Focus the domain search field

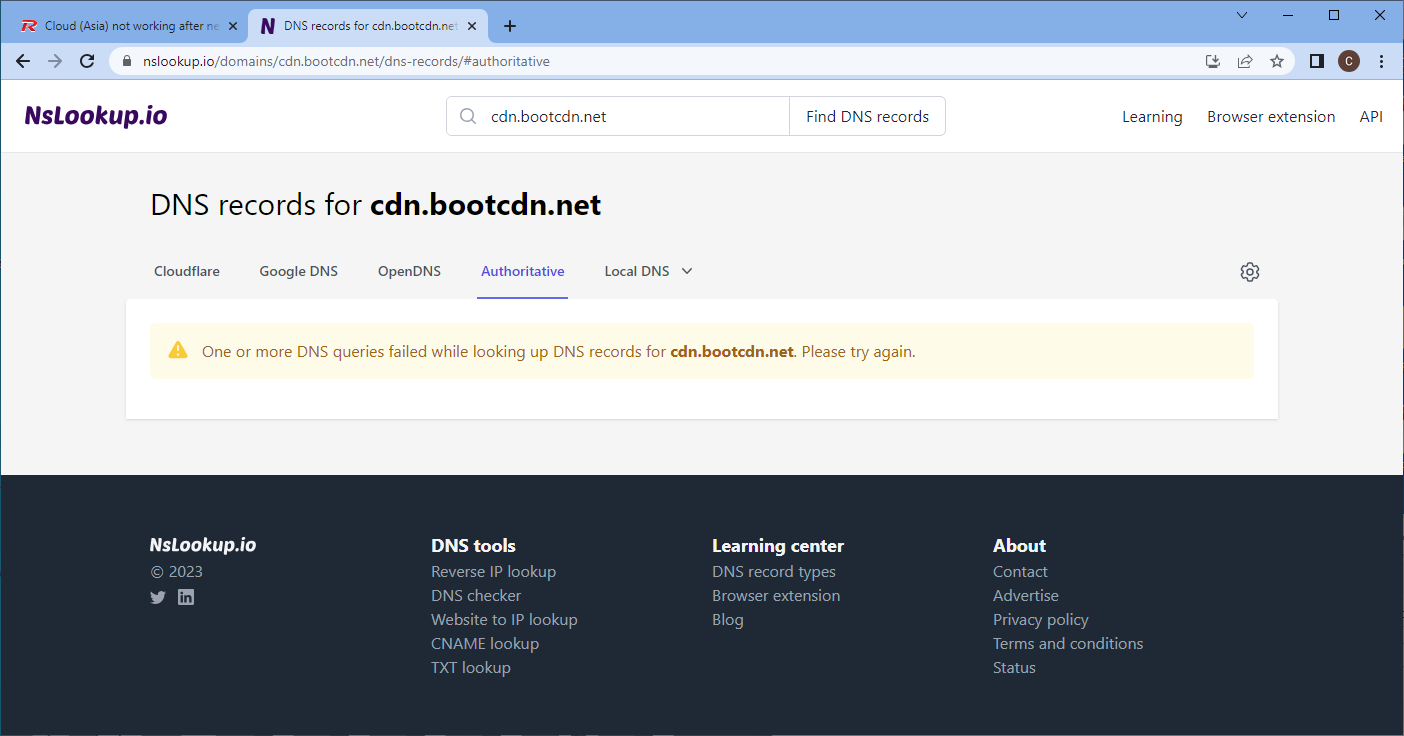point(618,116)
